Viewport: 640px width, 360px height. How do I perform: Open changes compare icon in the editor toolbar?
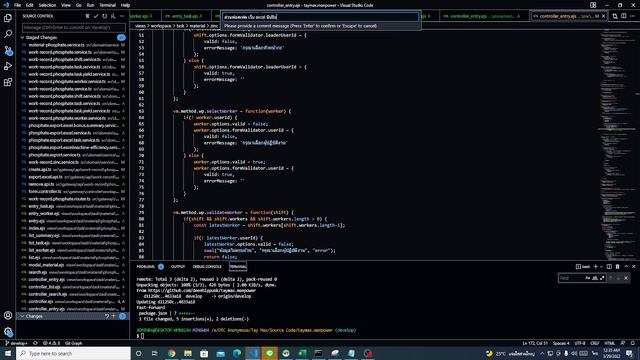[615, 16]
